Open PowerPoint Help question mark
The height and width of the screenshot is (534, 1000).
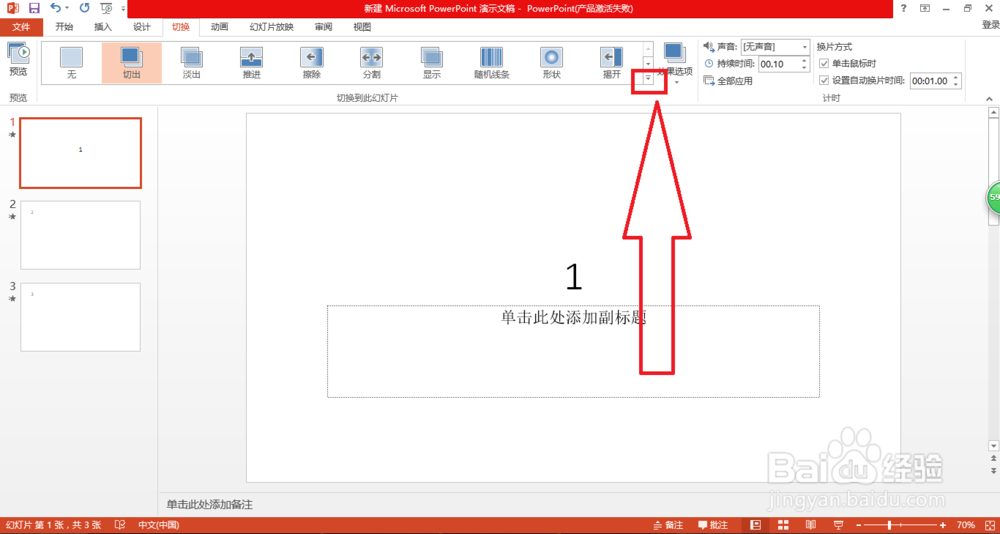[x=904, y=8]
